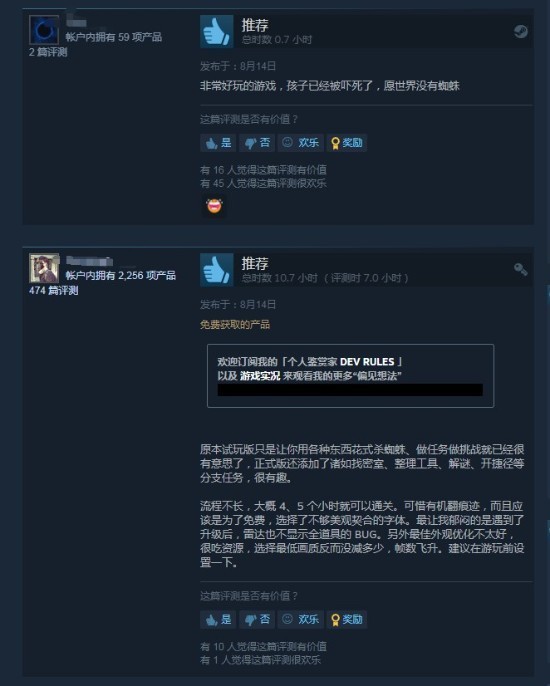This screenshot has height=686, width=550.
Task: Mark the second review as 欢乐 funny
Action: click(x=301, y=620)
